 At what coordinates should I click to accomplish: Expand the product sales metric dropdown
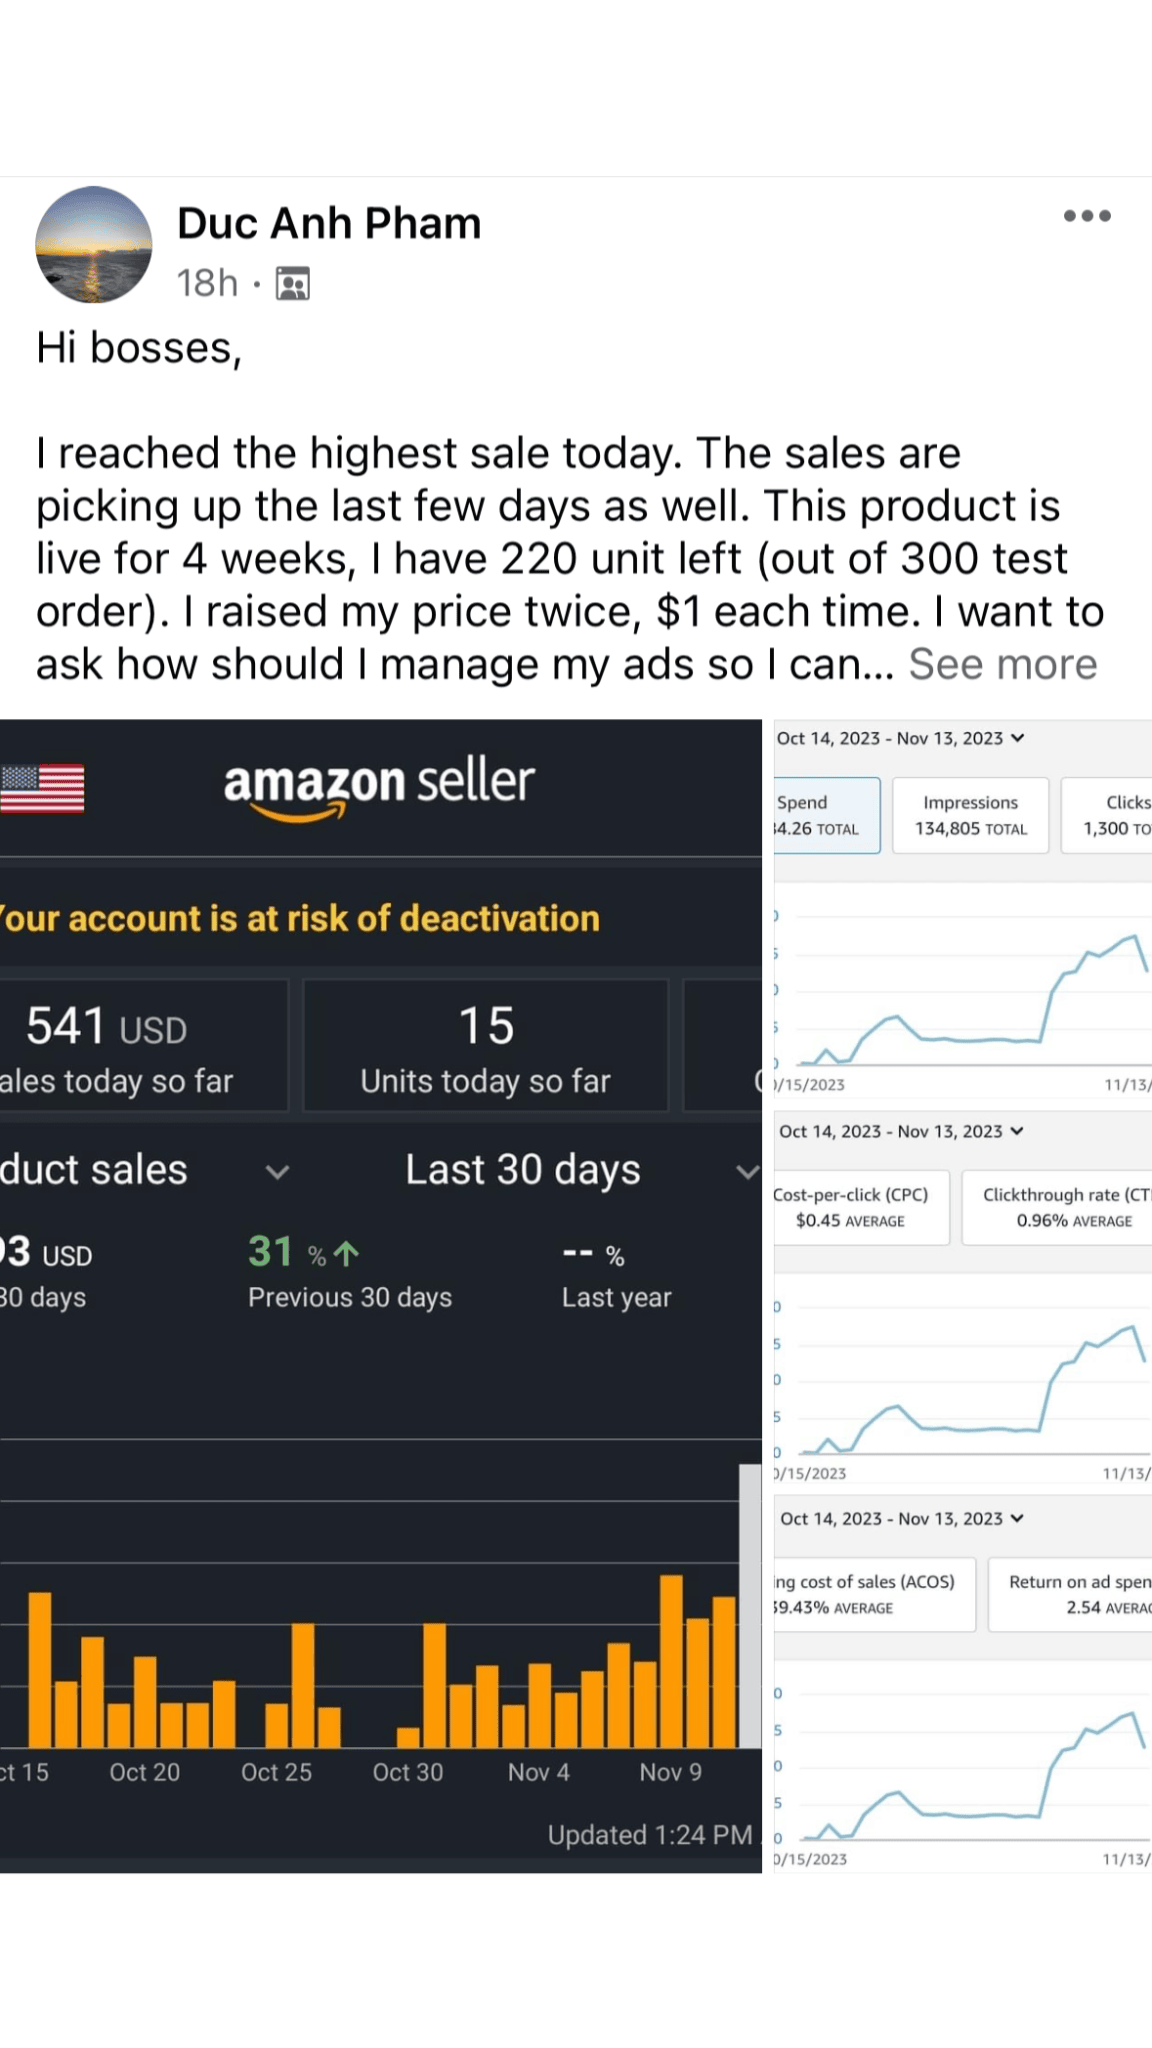click(x=277, y=1171)
